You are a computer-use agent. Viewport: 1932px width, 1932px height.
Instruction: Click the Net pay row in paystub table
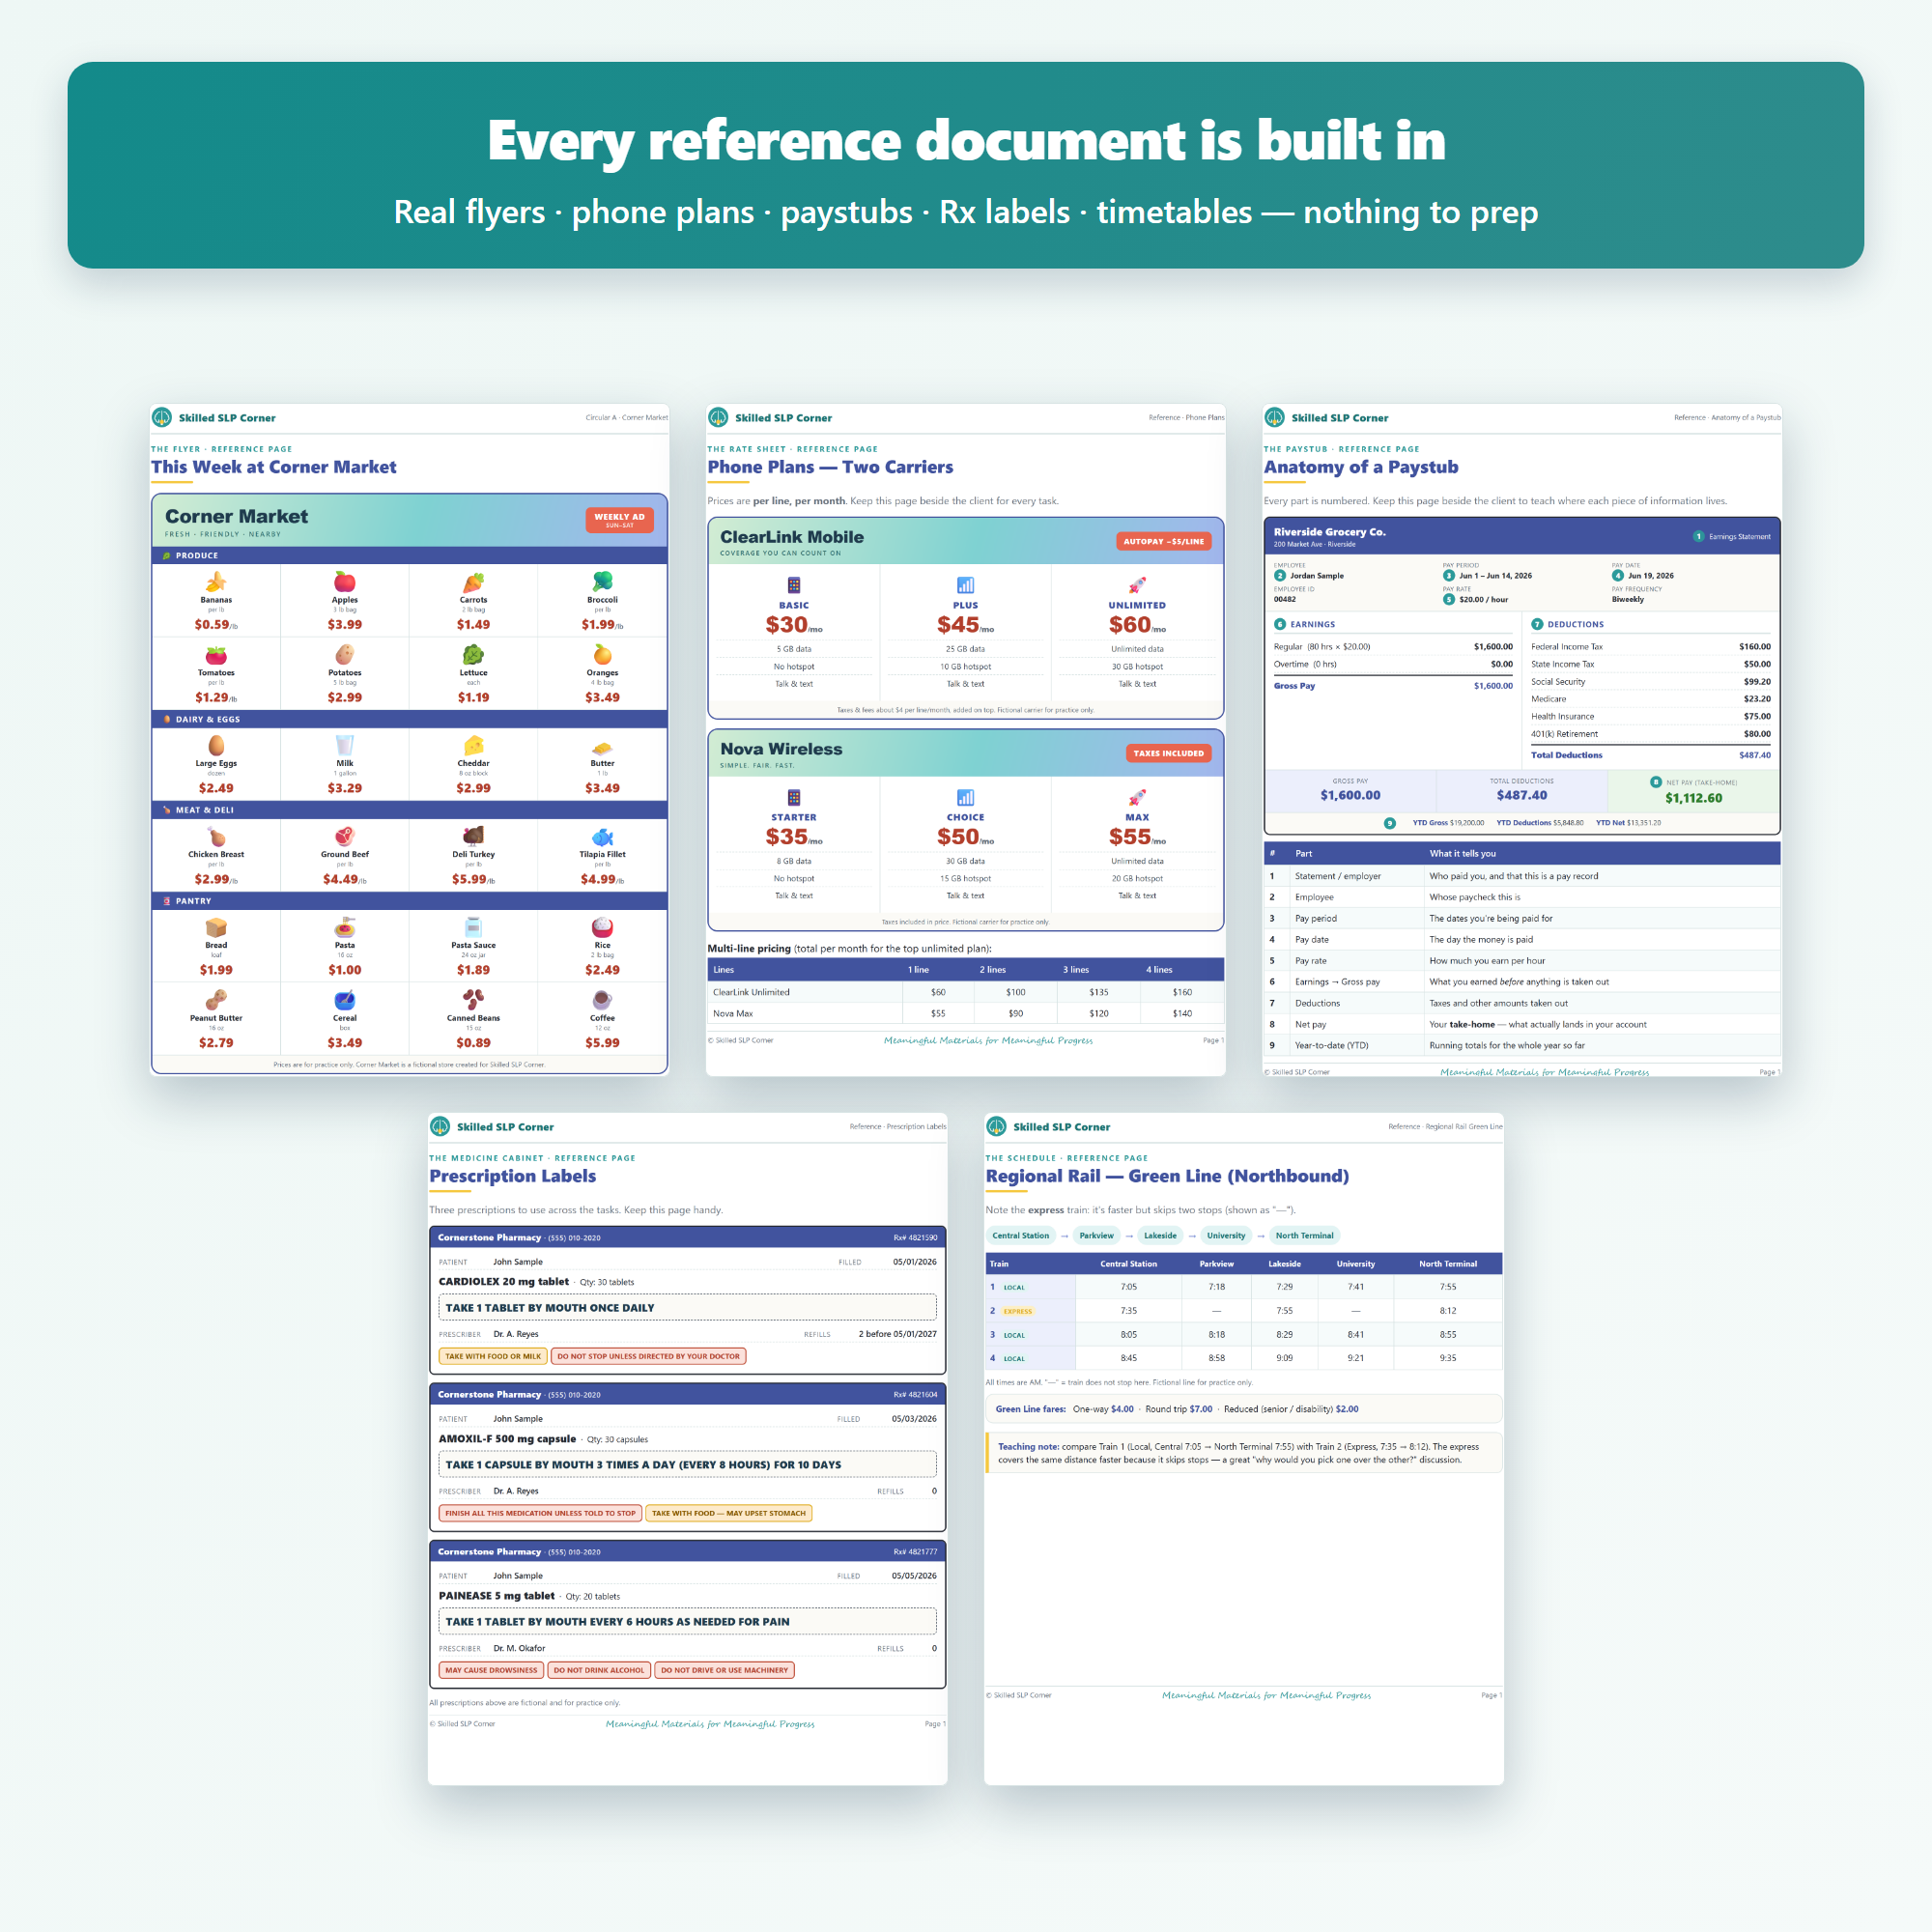coord(1521,1024)
